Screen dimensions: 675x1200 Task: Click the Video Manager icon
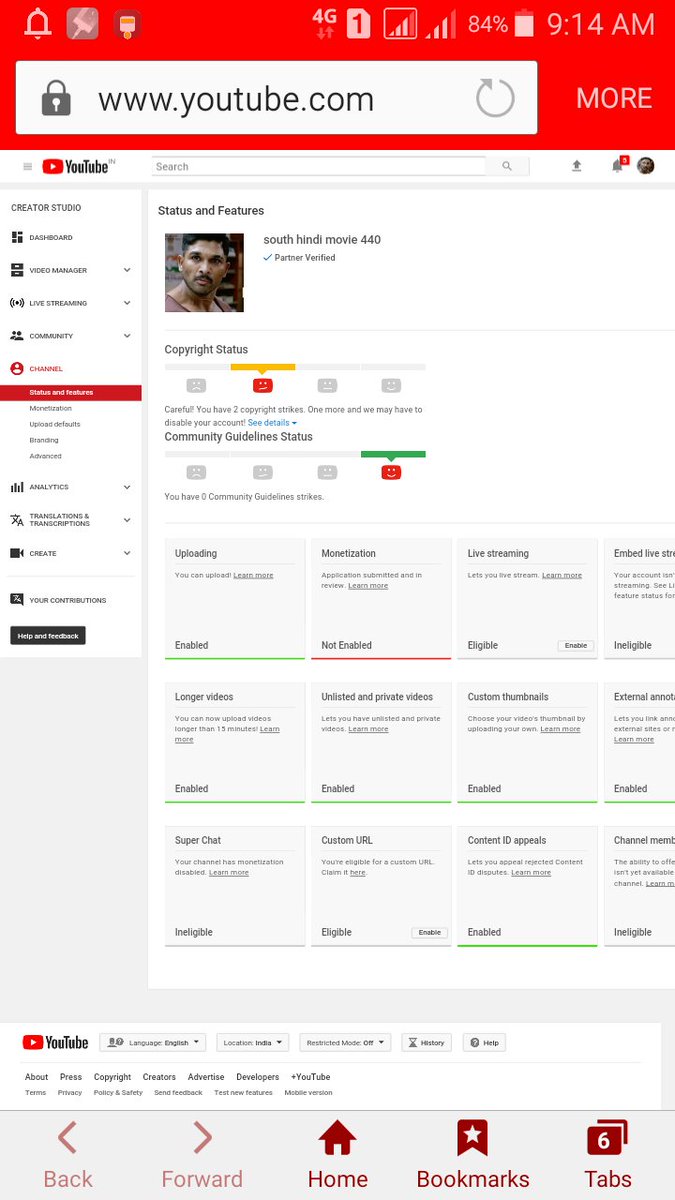pyautogui.click(x=17, y=270)
